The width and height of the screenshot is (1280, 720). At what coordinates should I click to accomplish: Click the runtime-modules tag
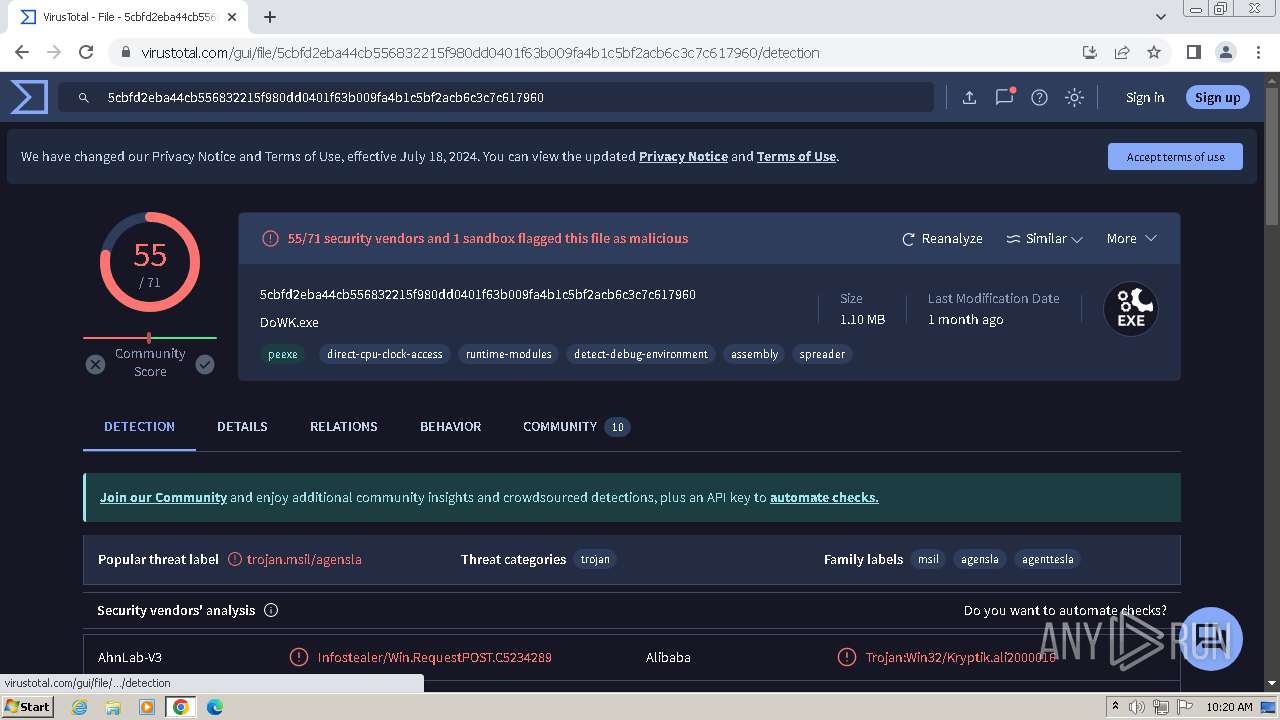click(509, 354)
